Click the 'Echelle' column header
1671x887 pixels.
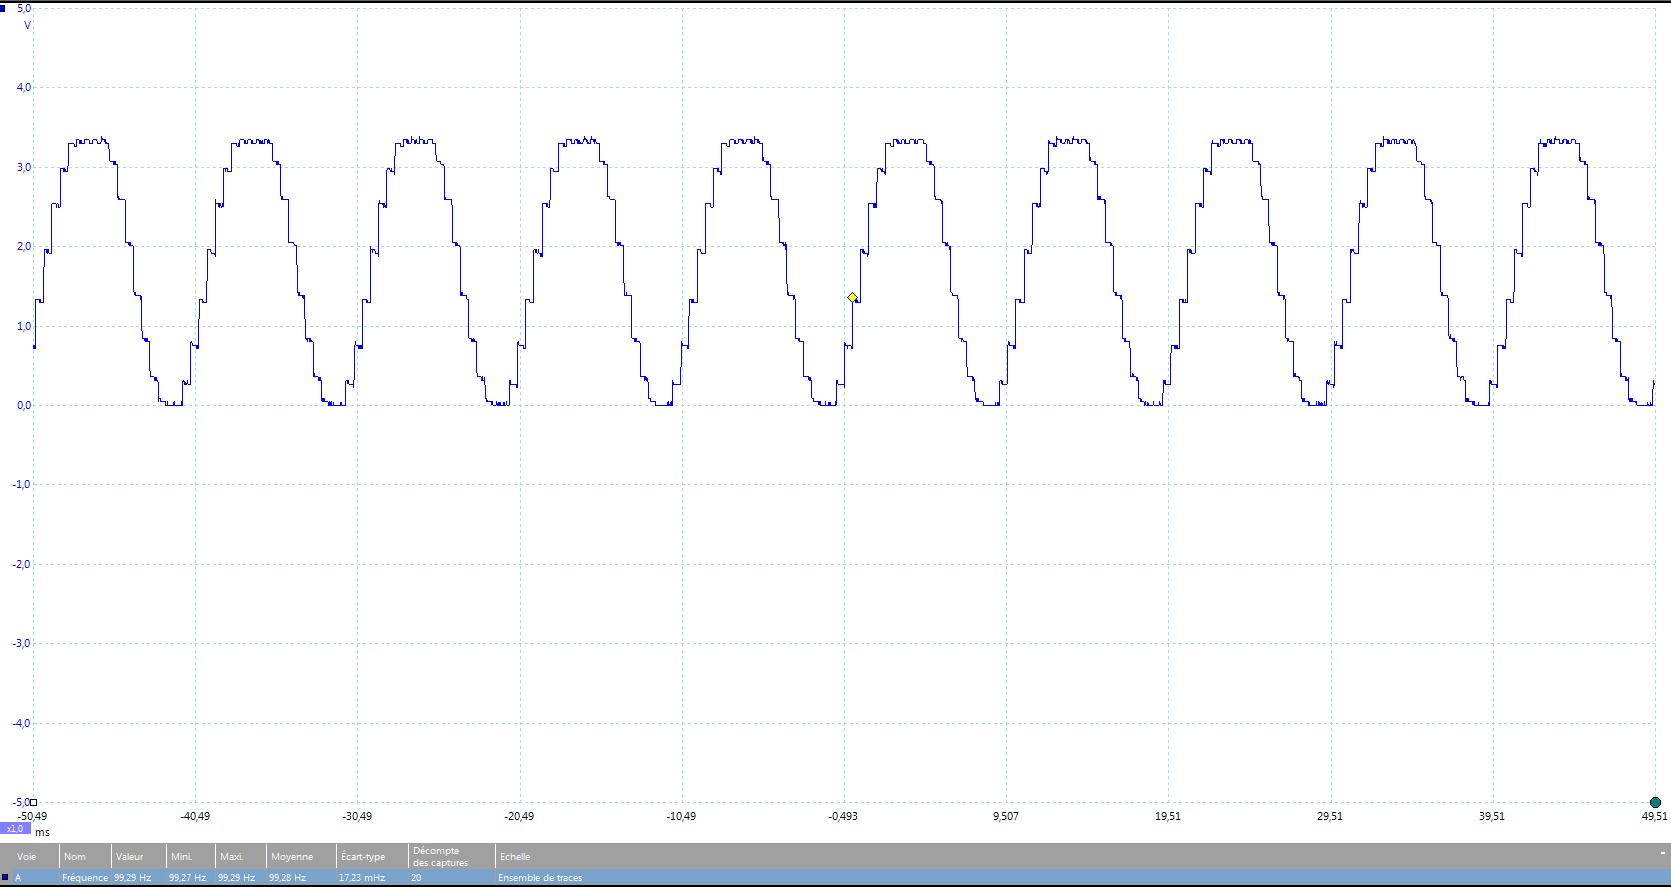coord(515,857)
